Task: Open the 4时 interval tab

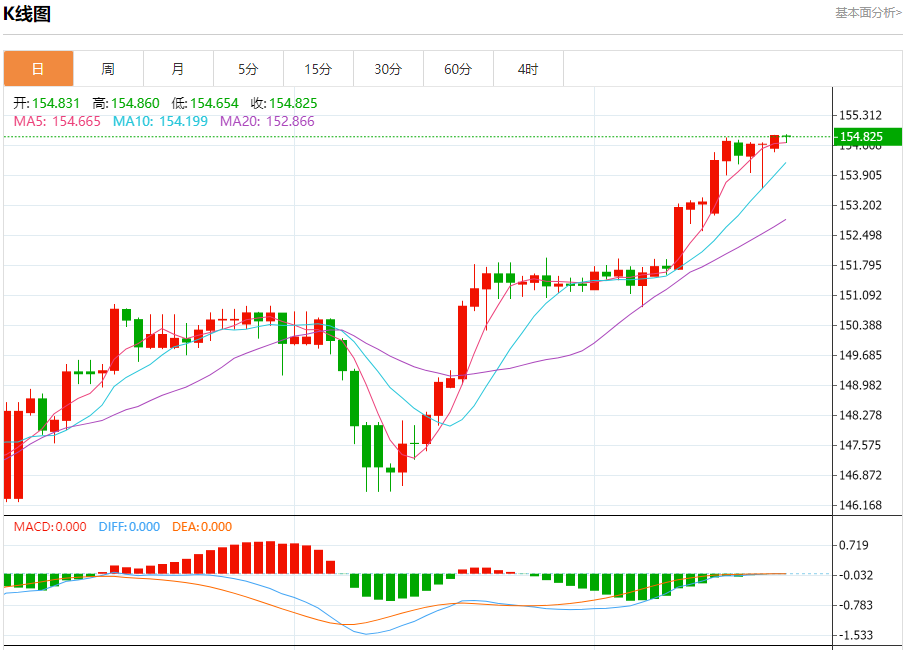Action: (x=529, y=69)
